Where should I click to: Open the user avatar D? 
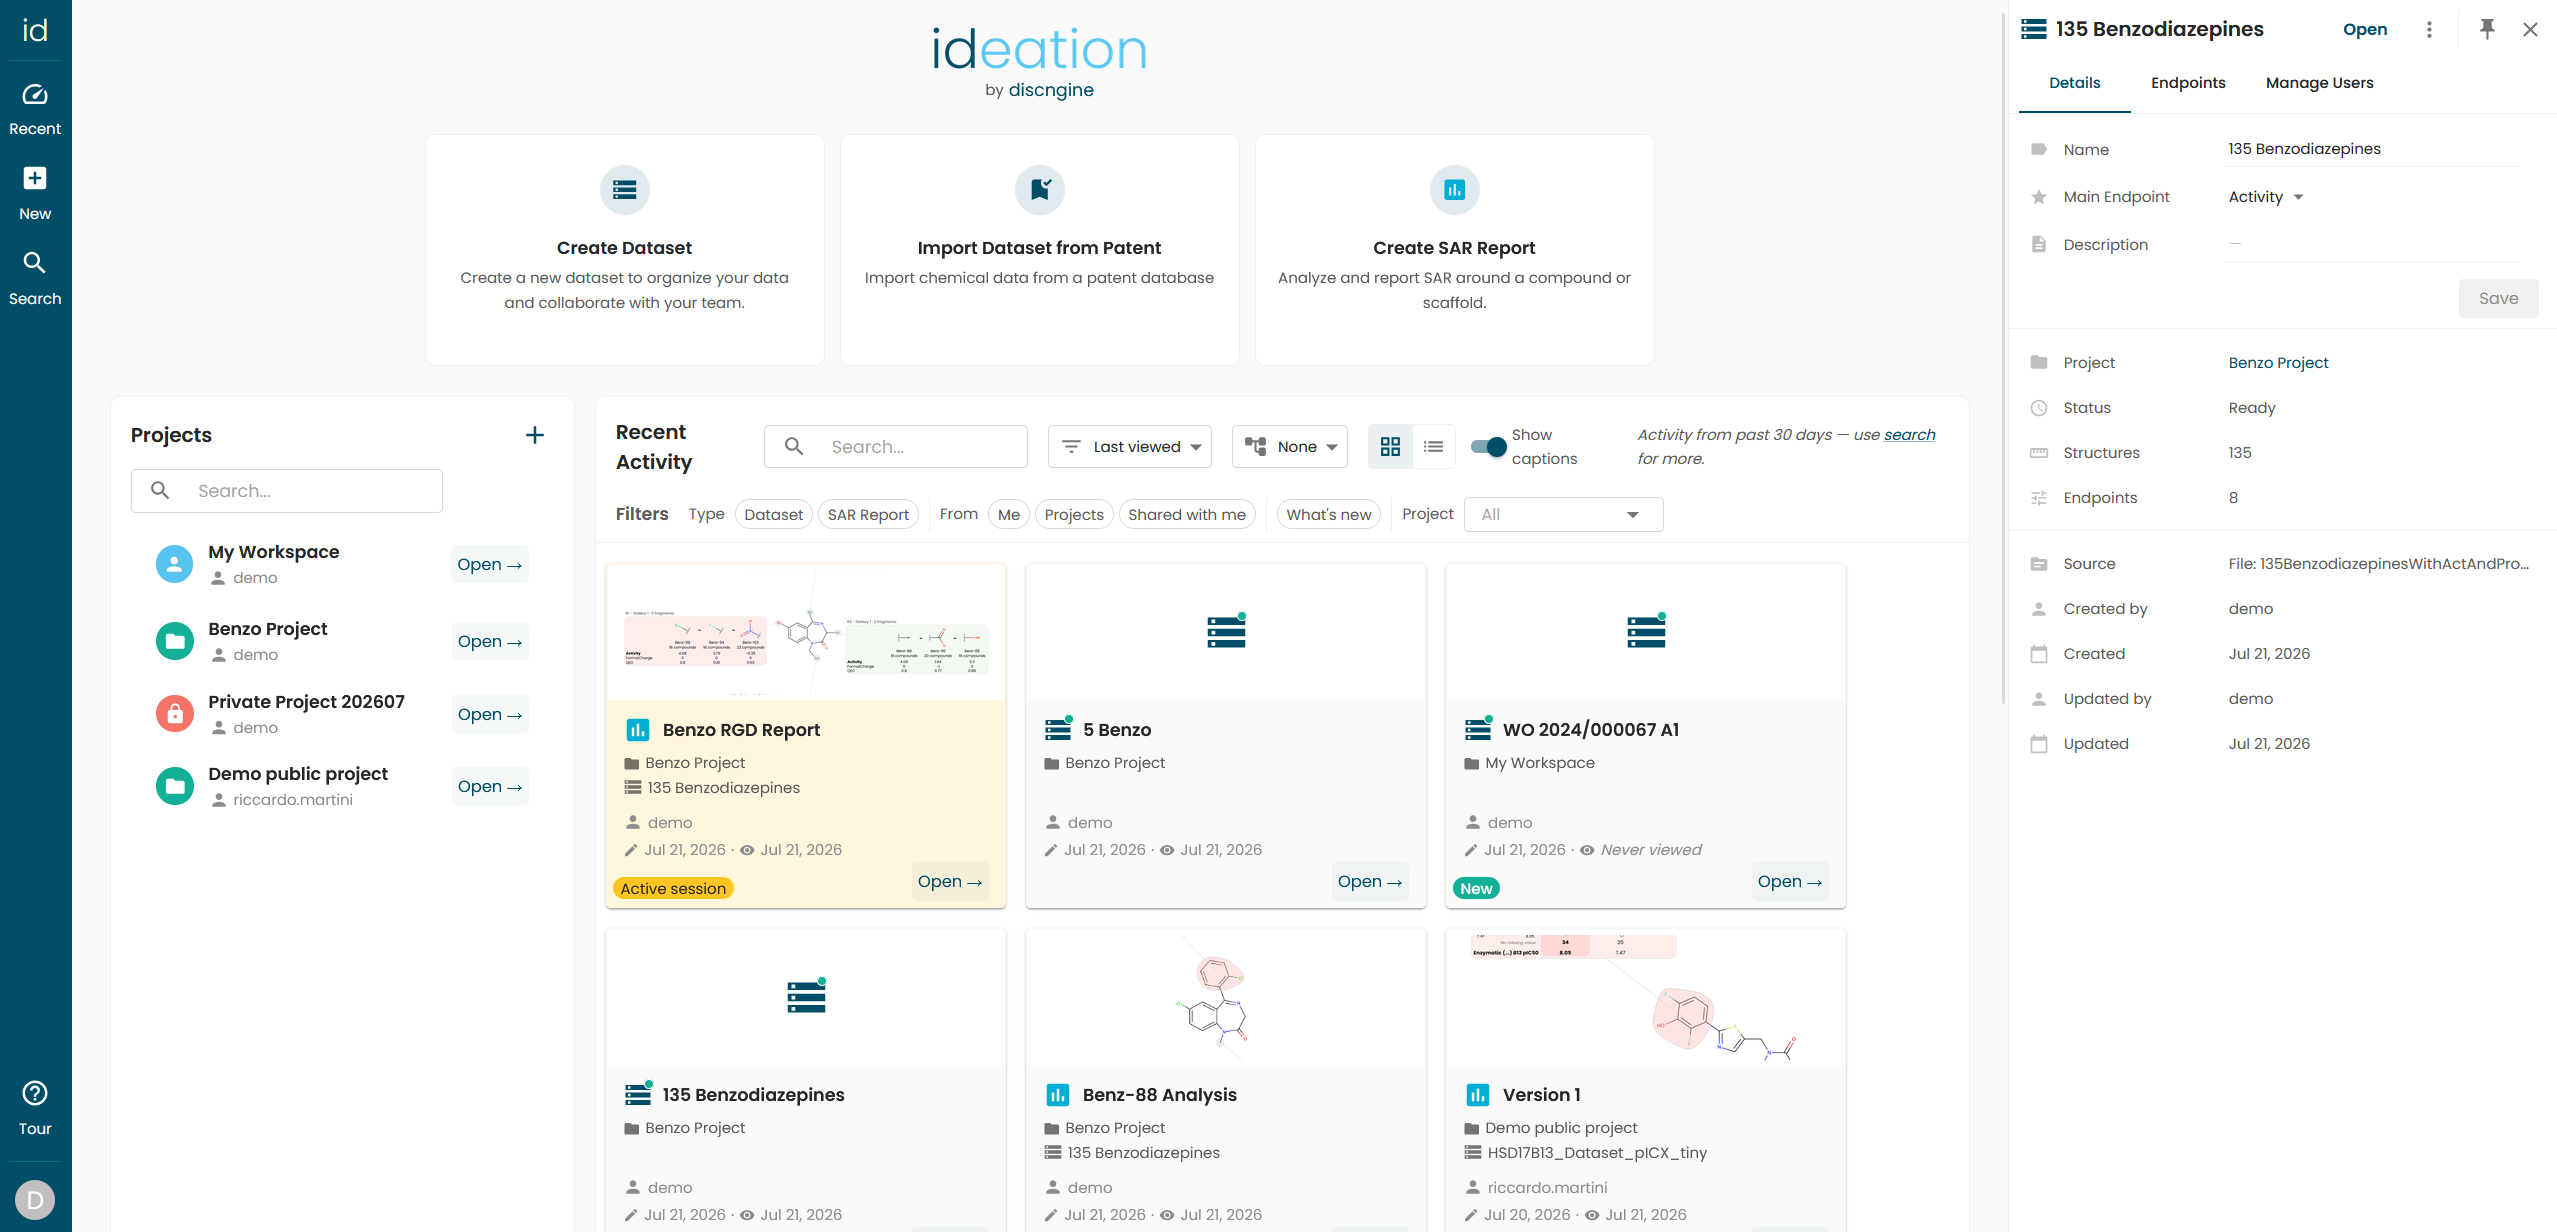pos(35,1199)
